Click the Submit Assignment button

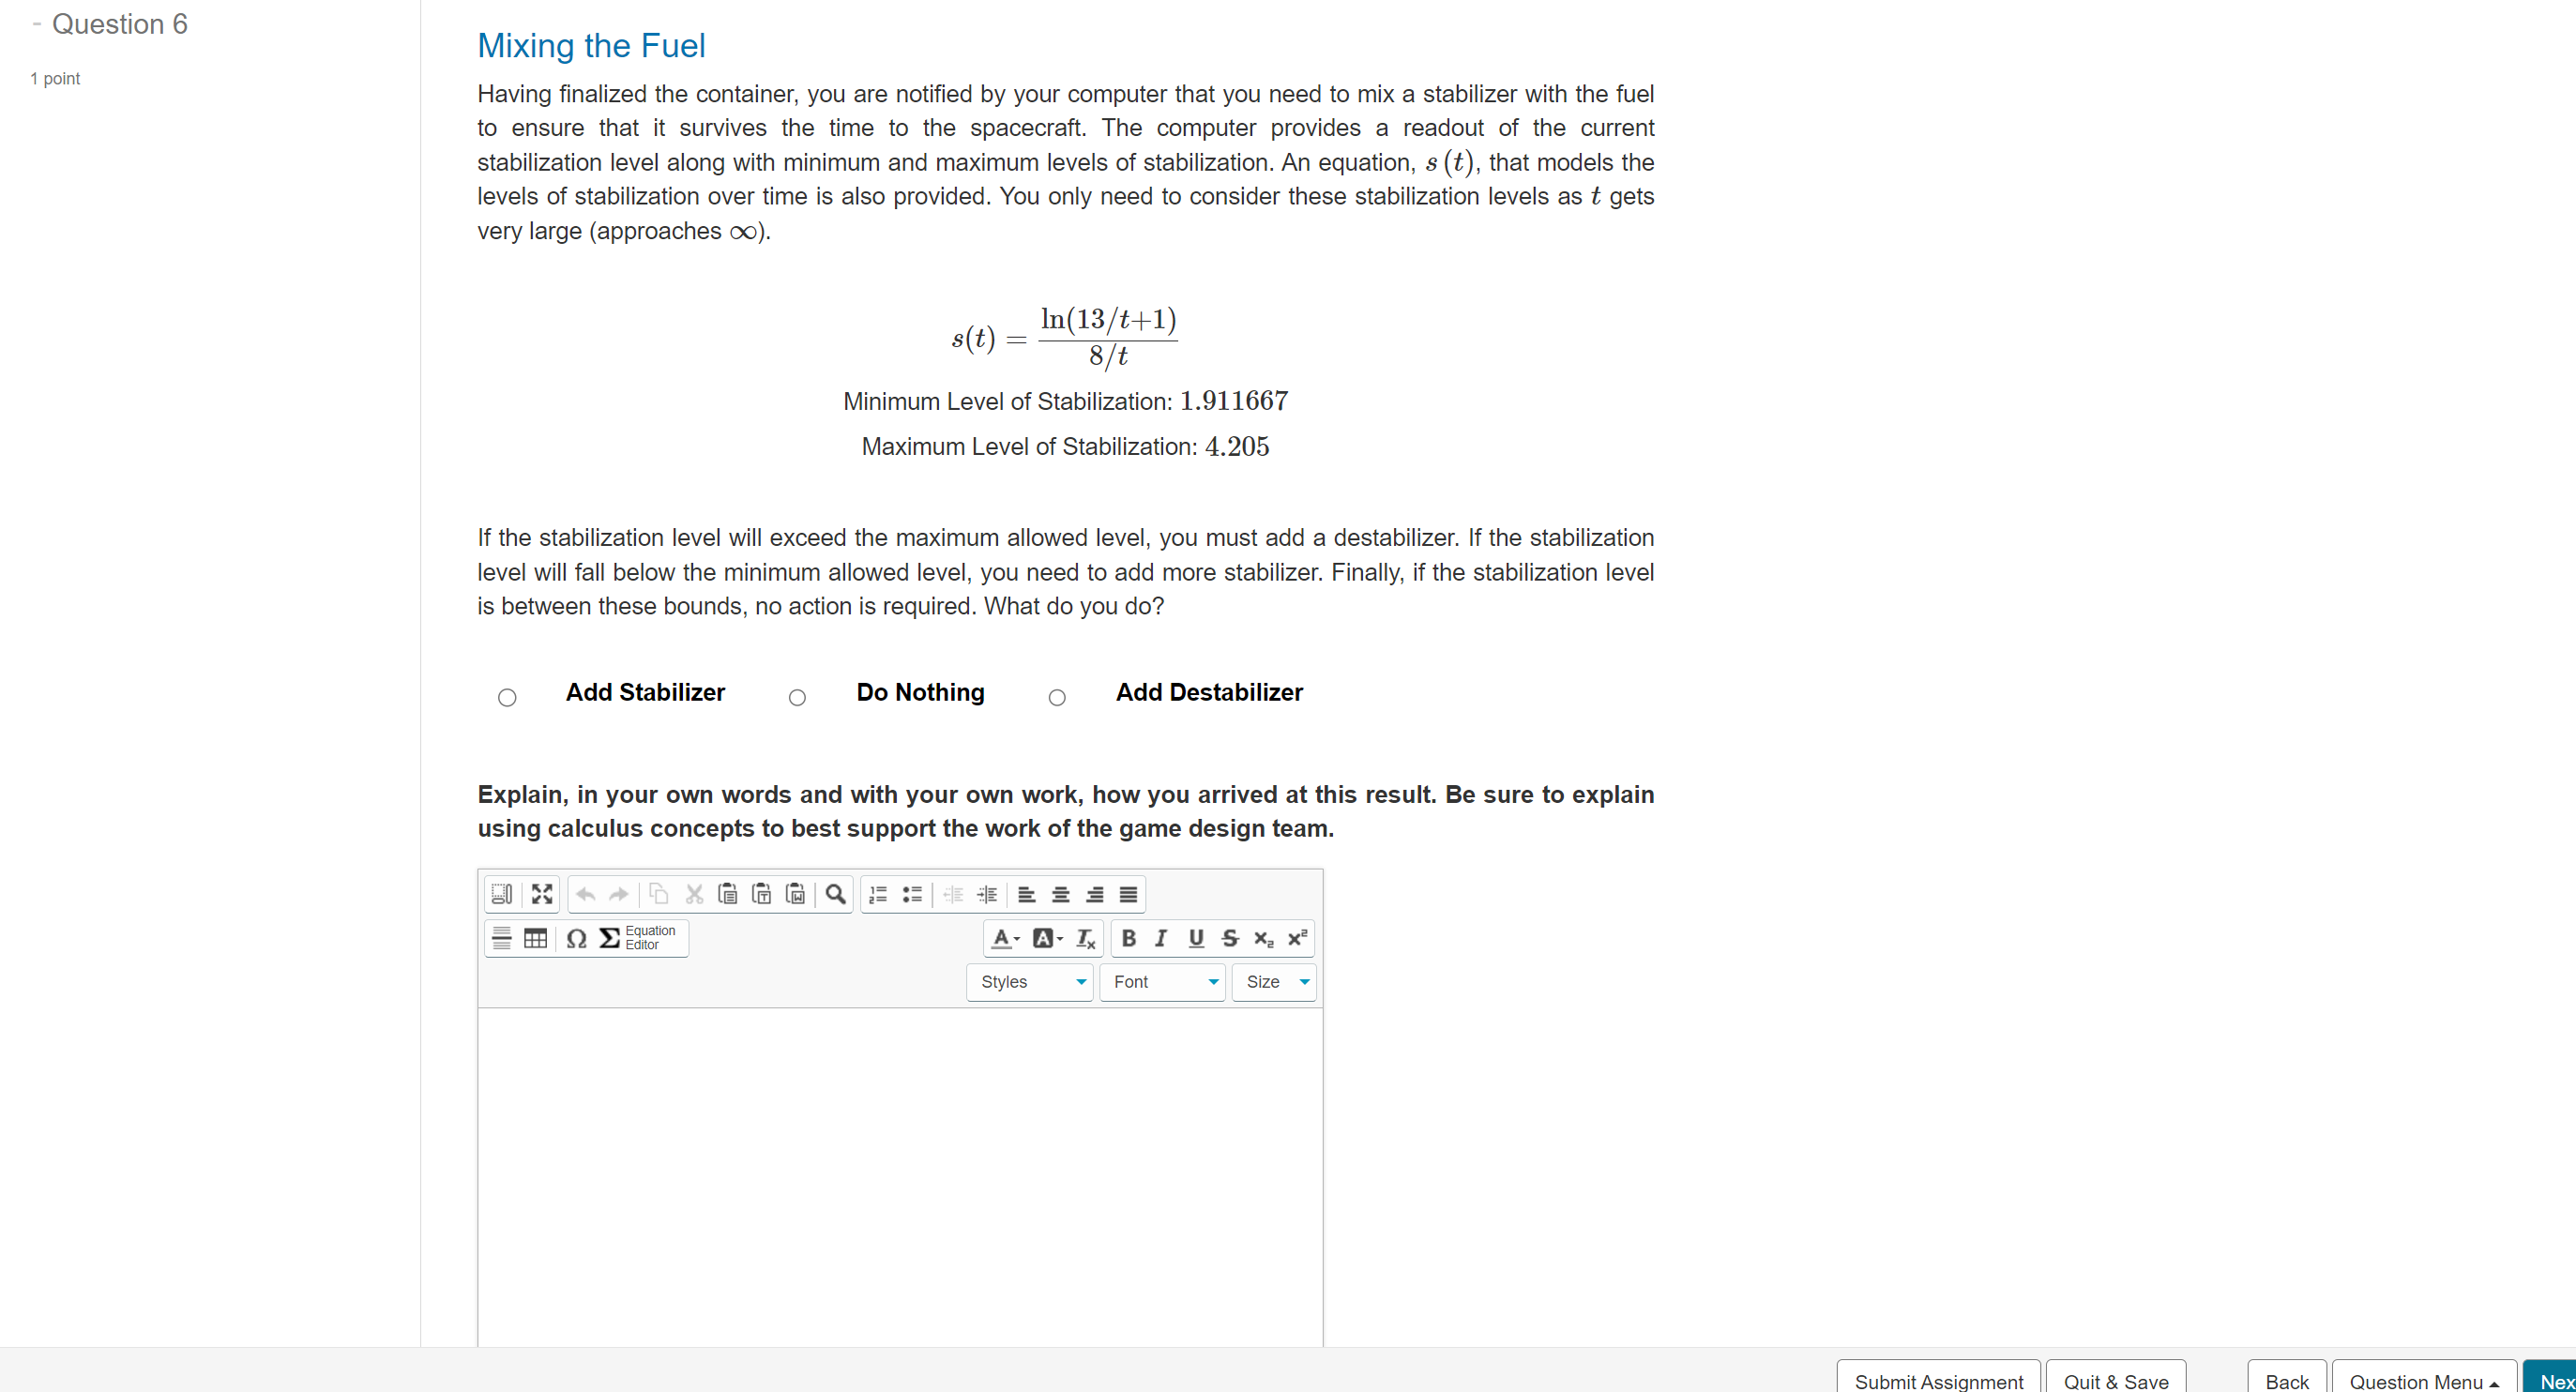1938,1380
